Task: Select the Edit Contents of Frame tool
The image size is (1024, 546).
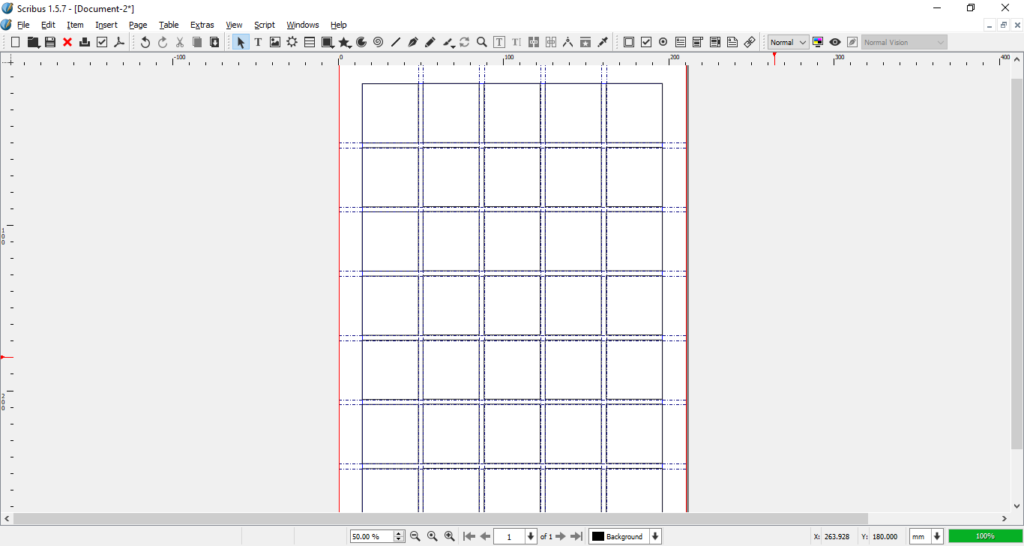Action: [499, 42]
